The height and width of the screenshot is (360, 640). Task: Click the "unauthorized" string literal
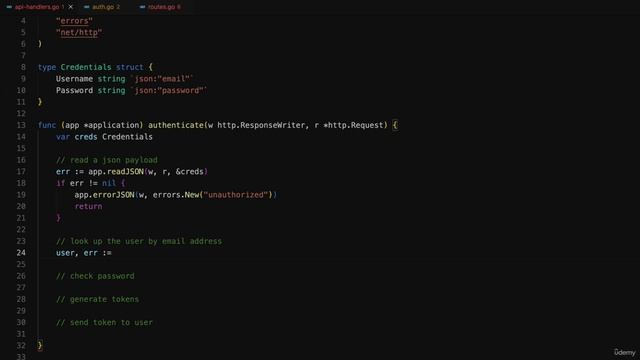pos(236,195)
